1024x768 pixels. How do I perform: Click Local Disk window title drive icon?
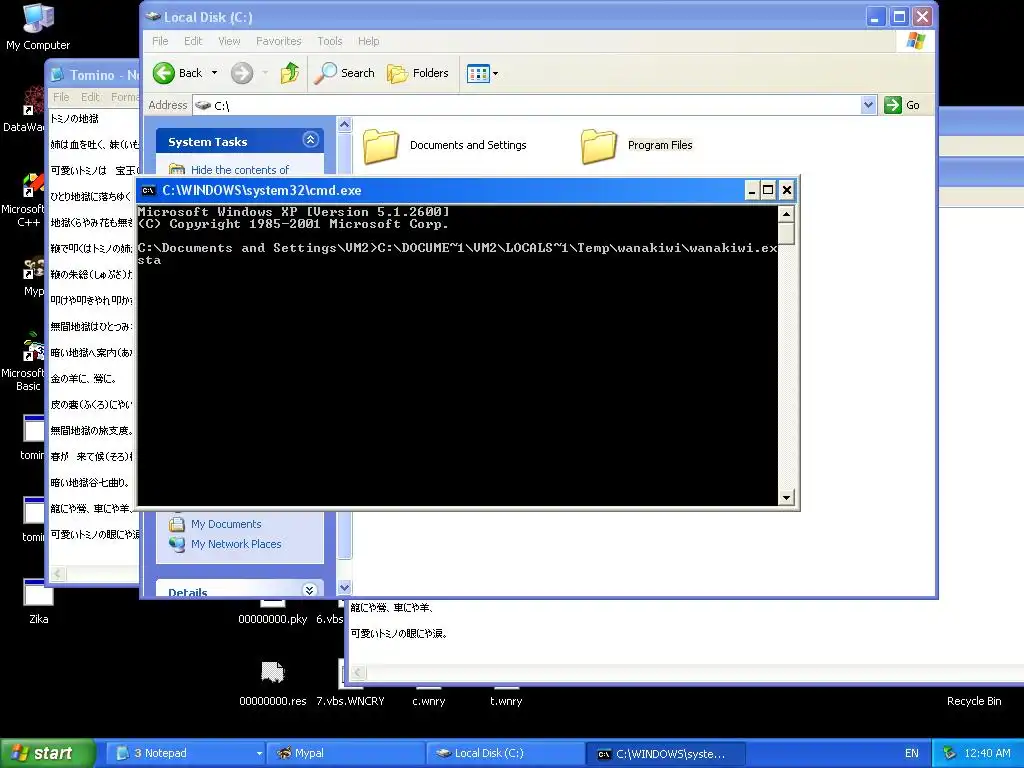click(153, 17)
